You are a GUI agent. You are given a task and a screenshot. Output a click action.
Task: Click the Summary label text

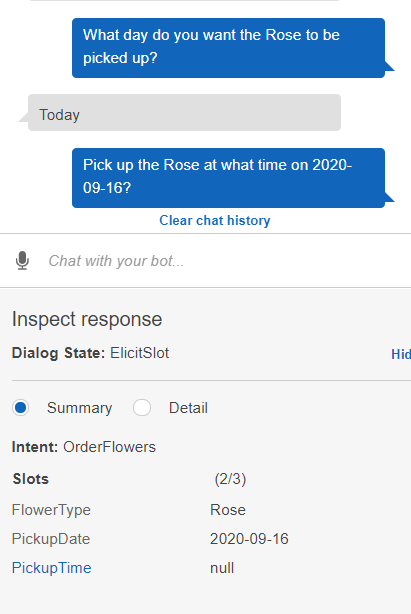pos(79,408)
